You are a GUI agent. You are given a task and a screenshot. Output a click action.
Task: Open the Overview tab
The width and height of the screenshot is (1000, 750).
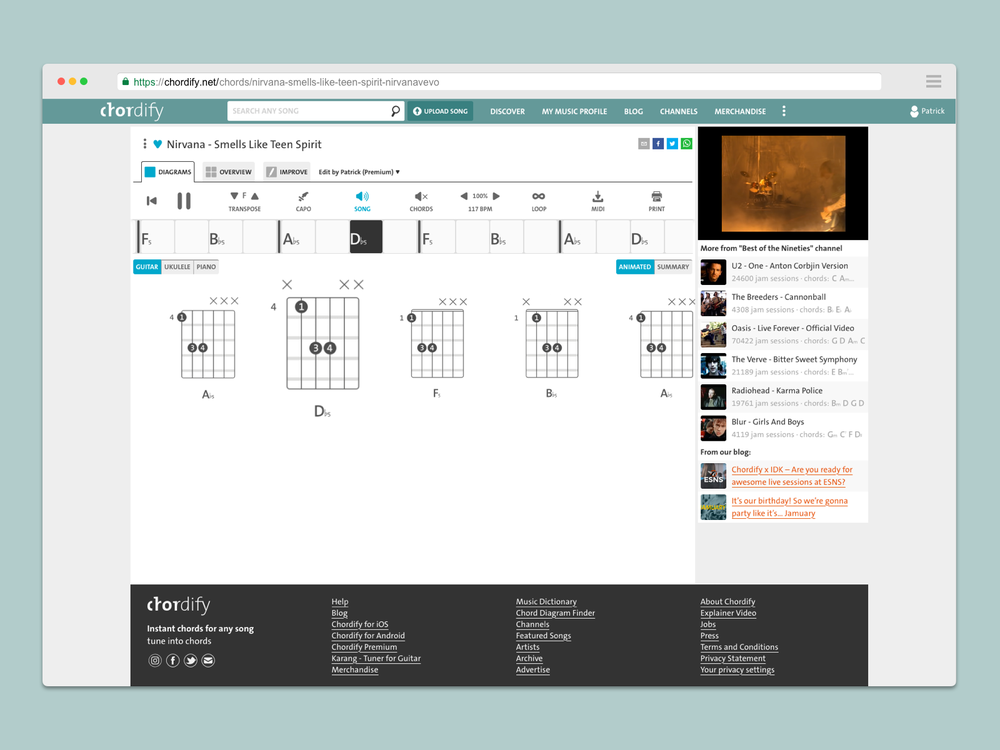229,172
